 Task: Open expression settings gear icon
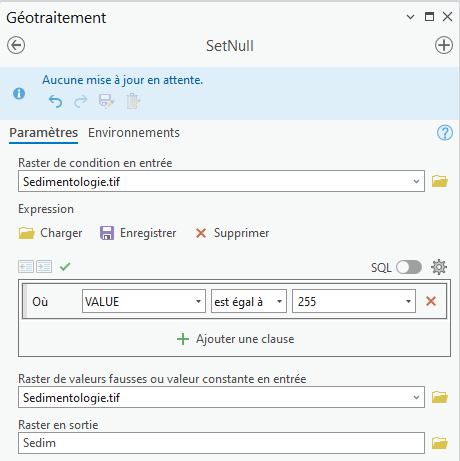[x=439, y=267]
